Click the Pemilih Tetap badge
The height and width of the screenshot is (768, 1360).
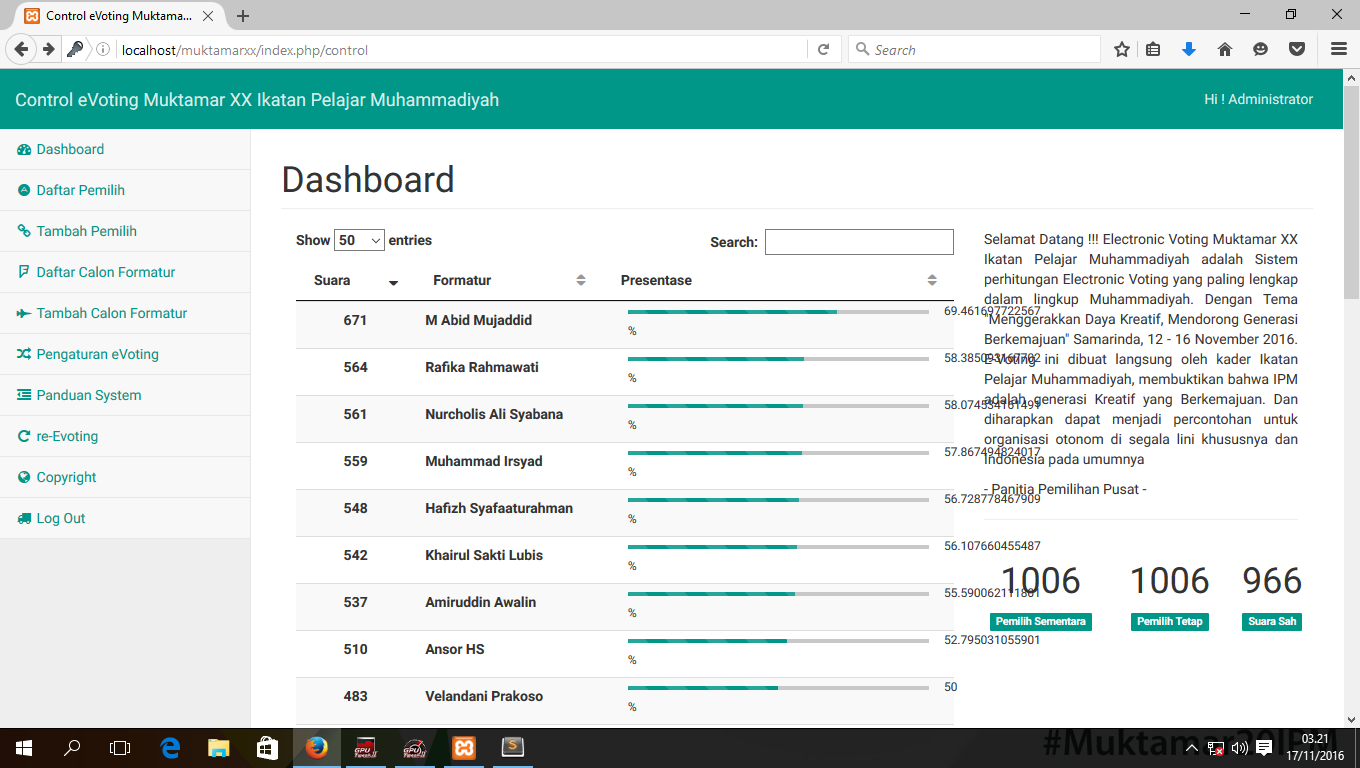click(1170, 622)
